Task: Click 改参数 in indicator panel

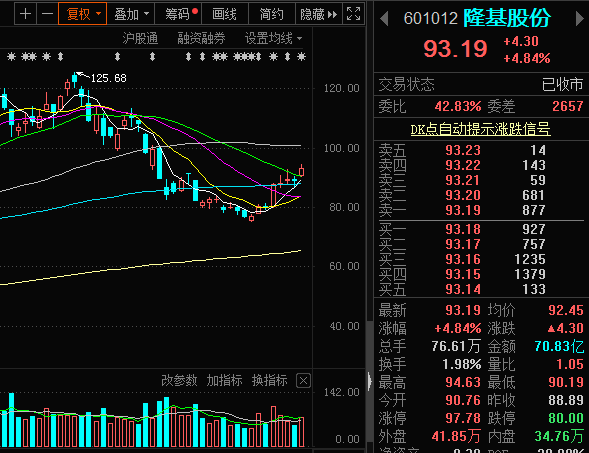Action: [179, 381]
